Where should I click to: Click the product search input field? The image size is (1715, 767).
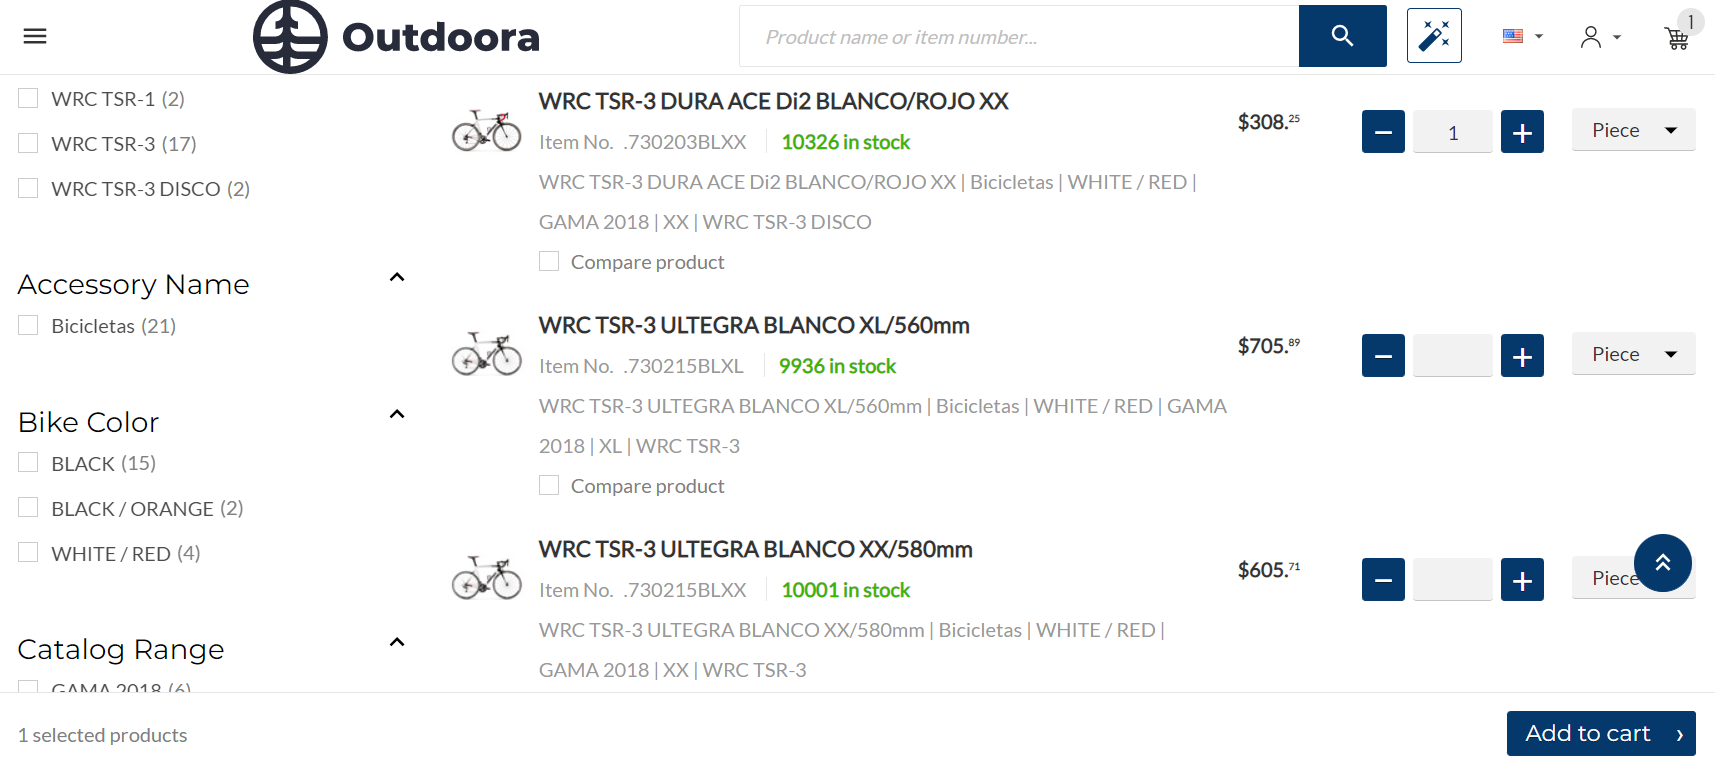pyautogui.click(x=1019, y=36)
